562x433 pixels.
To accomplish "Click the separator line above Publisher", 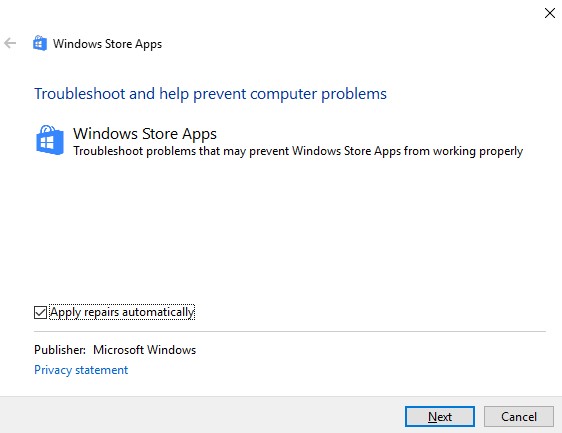I will (x=290, y=332).
